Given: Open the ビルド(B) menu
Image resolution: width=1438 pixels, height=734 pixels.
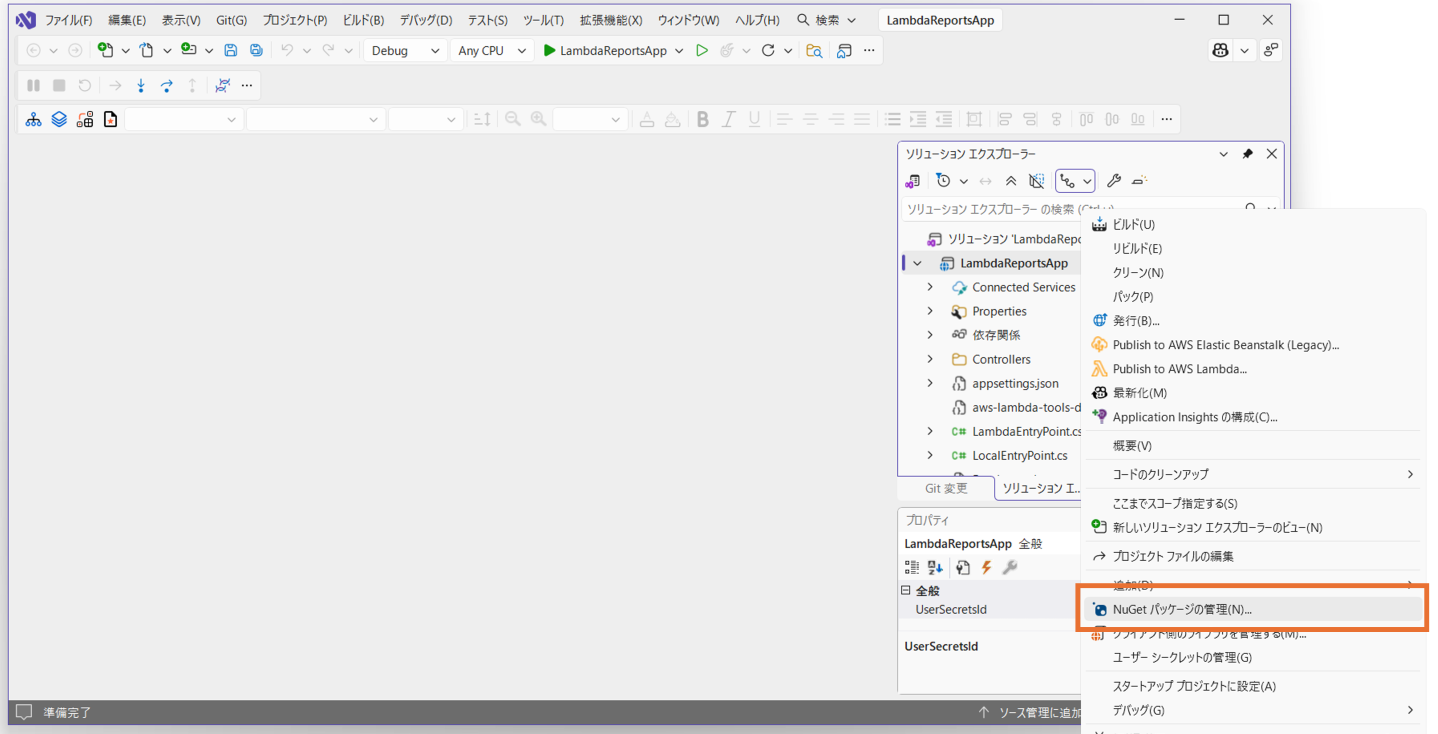Looking at the screenshot, I should coord(363,20).
